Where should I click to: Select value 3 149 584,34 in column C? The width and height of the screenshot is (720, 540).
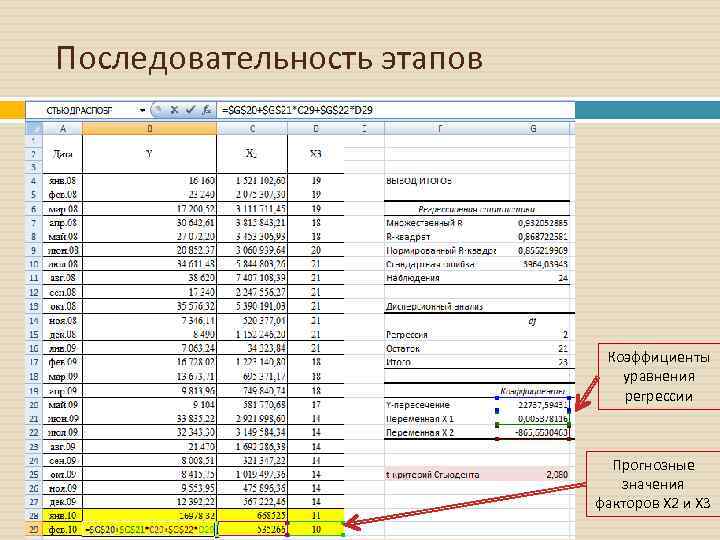point(252,433)
